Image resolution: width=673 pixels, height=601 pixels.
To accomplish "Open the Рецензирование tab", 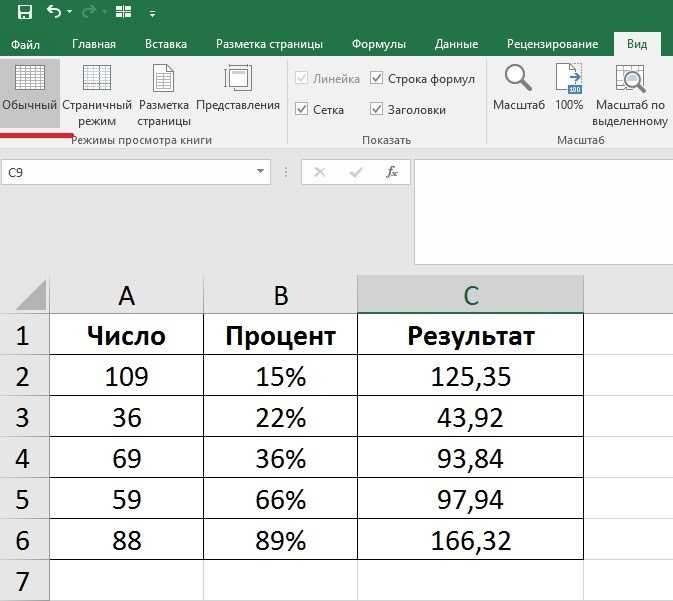I will pos(552,44).
